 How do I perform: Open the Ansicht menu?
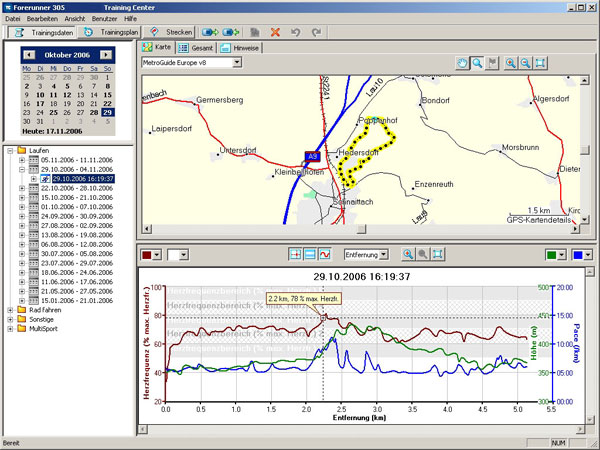pyautogui.click(x=75, y=19)
